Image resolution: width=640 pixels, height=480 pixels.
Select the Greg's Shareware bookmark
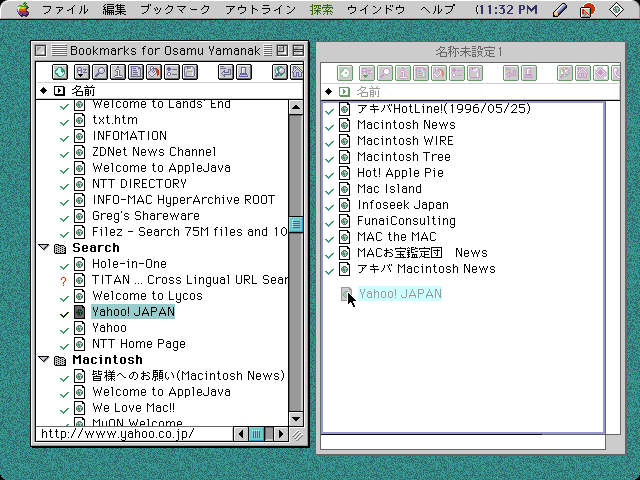[x=146, y=216]
